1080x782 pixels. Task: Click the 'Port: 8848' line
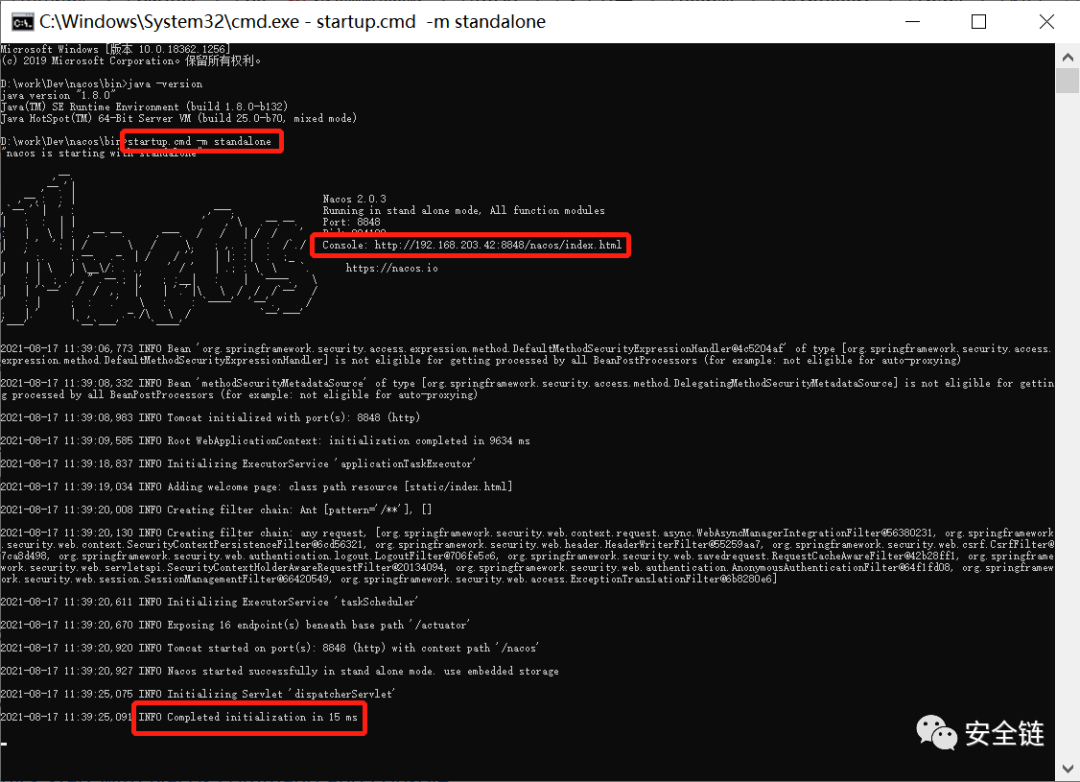[x=351, y=222]
